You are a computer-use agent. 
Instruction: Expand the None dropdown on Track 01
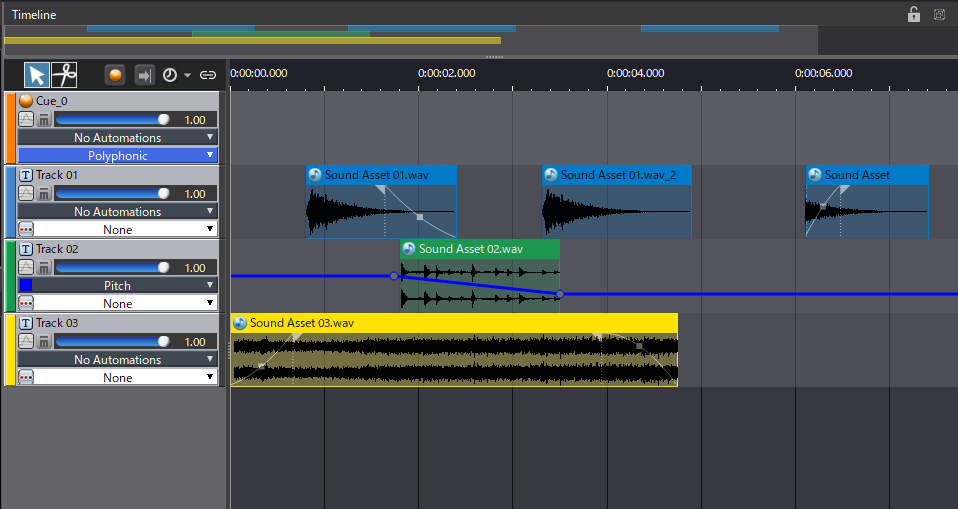click(x=117, y=230)
